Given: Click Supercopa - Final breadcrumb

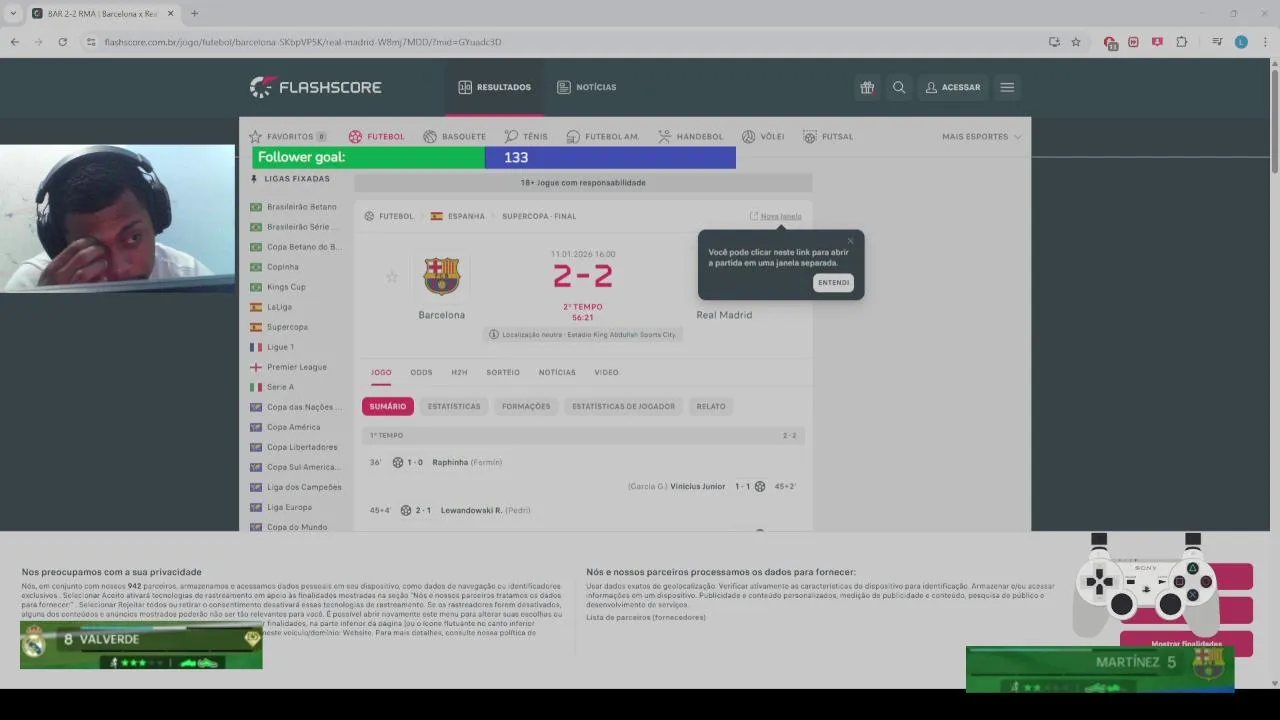Looking at the screenshot, I should pyautogui.click(x=539, y=216).
